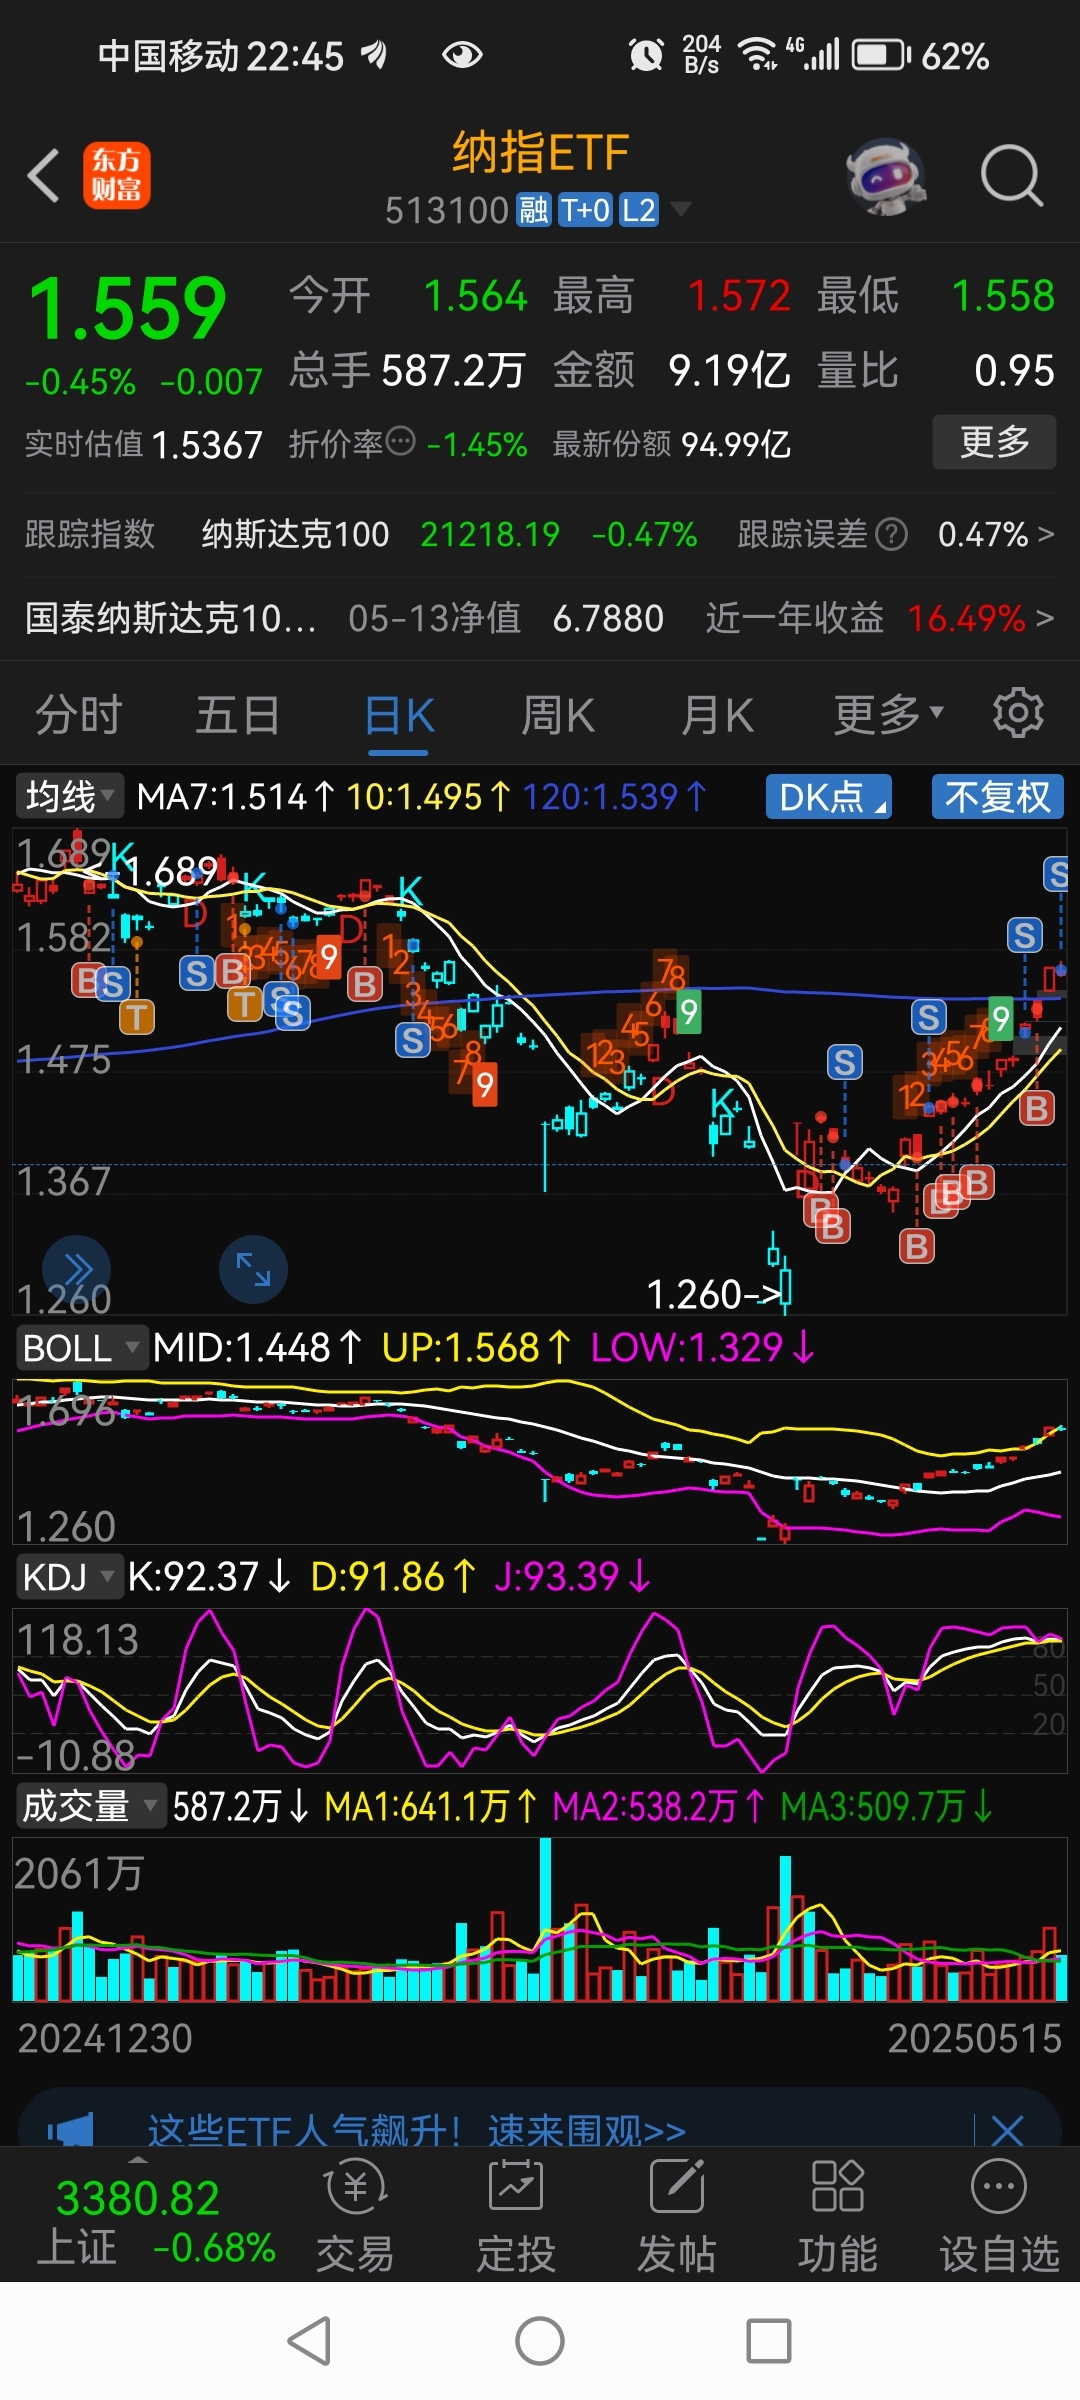Open 更多 chart periods dropdown
The width and height of the screenshot is (1080, 2400).
tap(889, 714)
